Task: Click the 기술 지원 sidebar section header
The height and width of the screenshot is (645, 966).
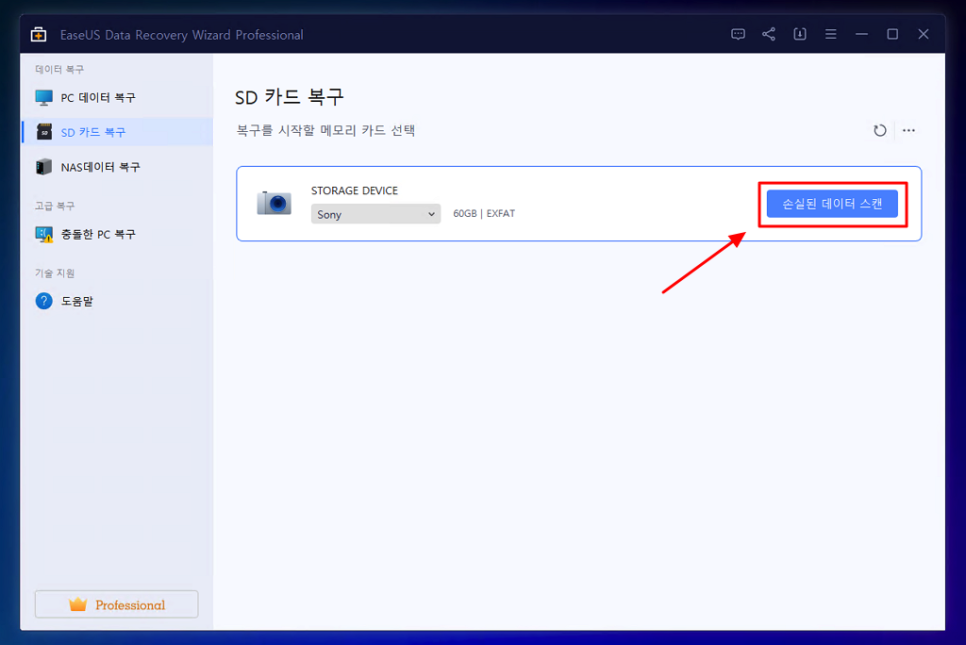Action: click(54, 273)
